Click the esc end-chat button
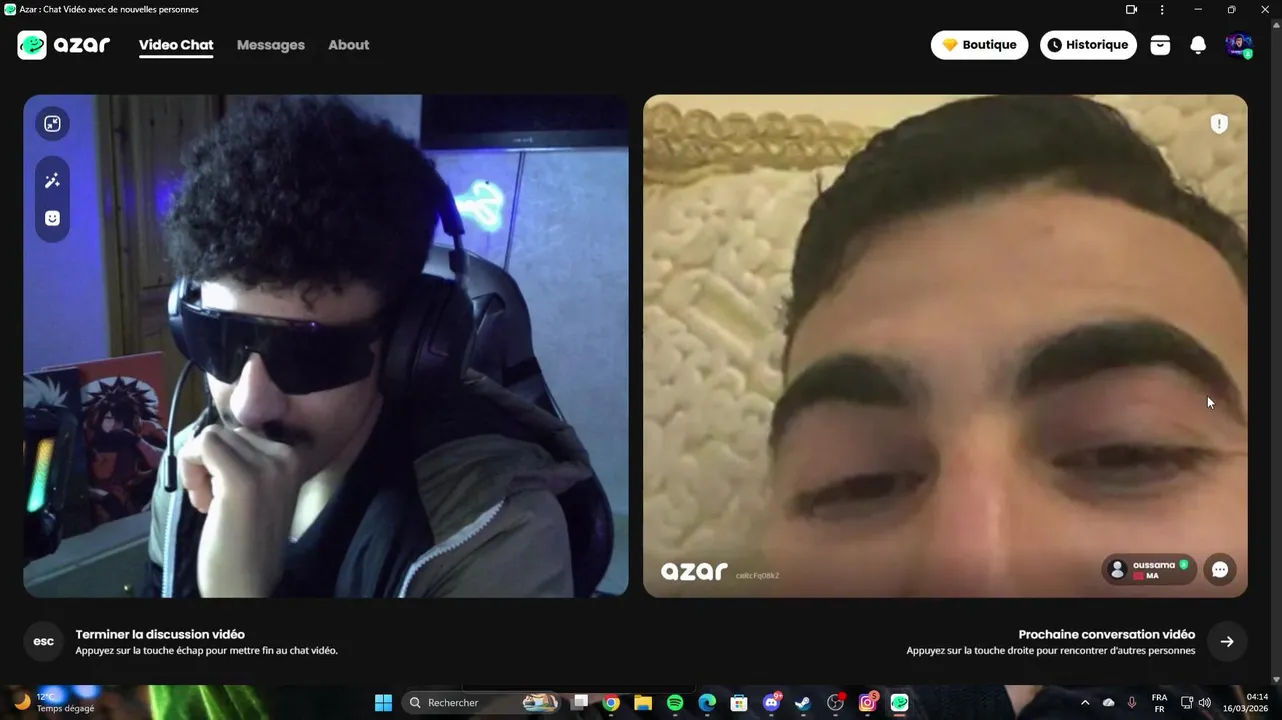Image resolution: width=1282 pixels, height=720 pixels. tap(44, 642)
